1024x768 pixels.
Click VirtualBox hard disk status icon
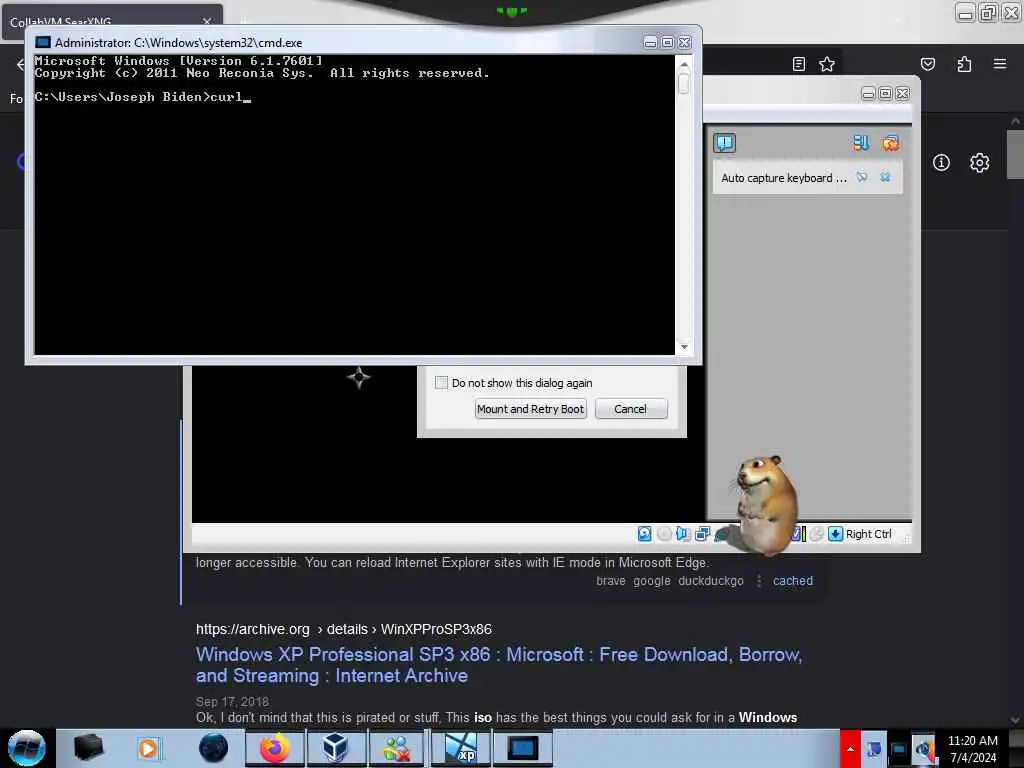click(x=645, y=534)
